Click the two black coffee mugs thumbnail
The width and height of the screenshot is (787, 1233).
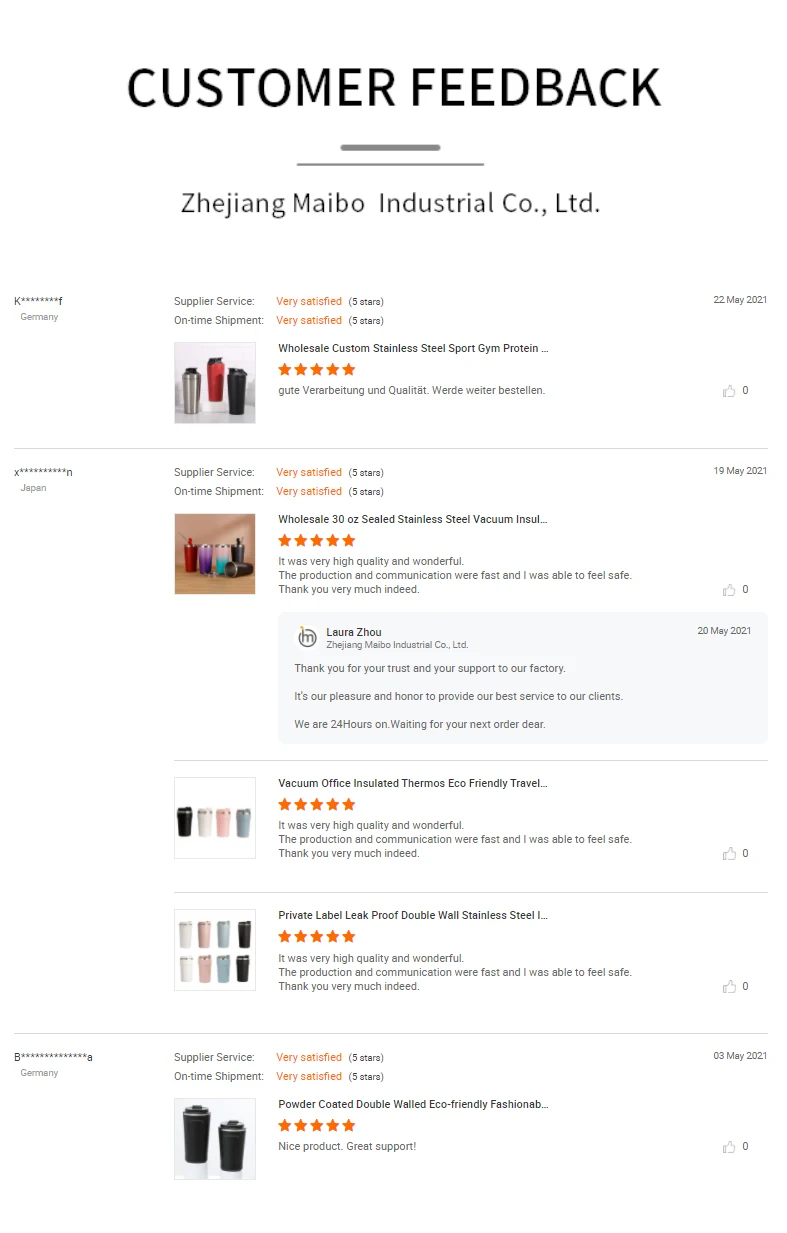click(x=215, y=1139)
